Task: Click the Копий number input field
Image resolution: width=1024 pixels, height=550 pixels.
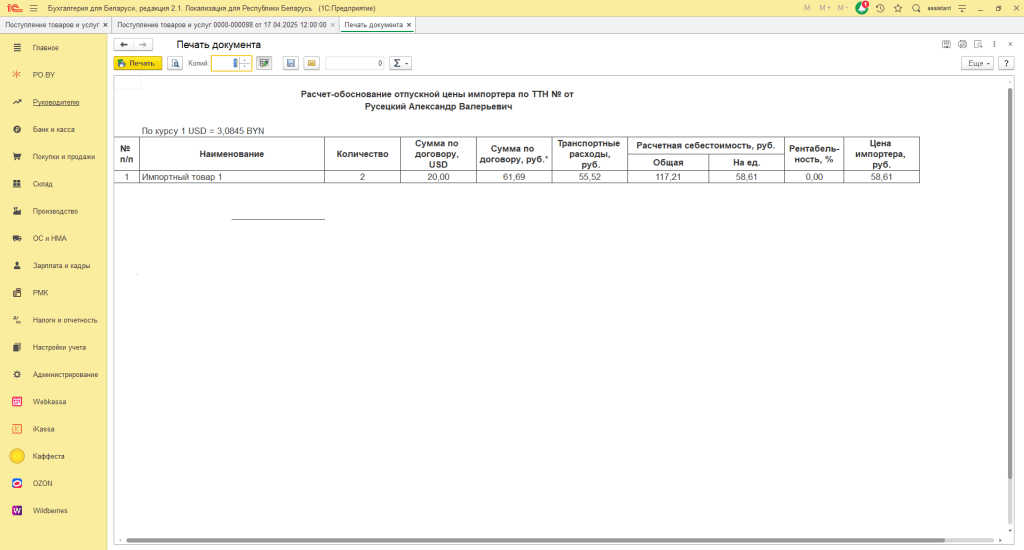Action: pyautogui.click(x=225, y=63)
